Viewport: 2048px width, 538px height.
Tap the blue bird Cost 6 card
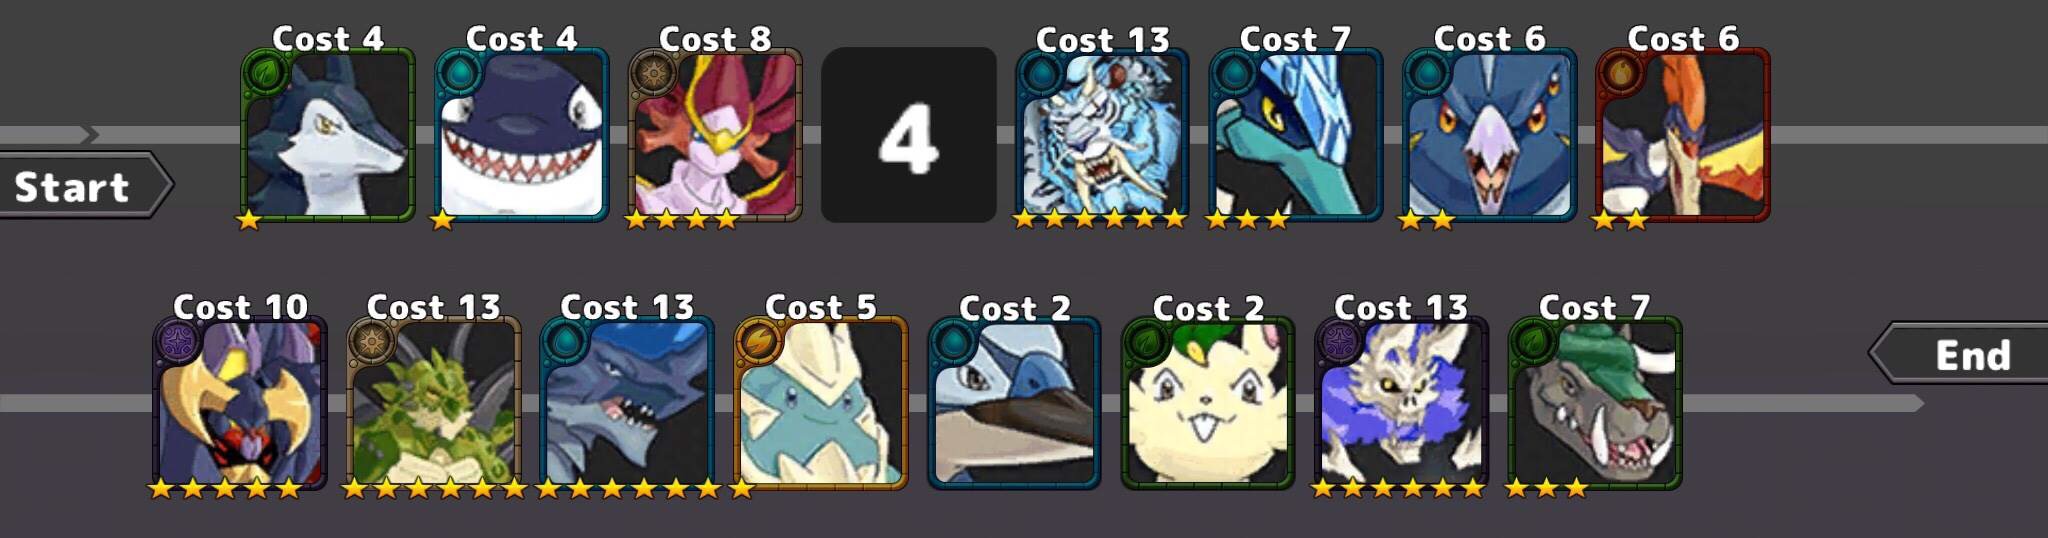(x=1490, y=134)
